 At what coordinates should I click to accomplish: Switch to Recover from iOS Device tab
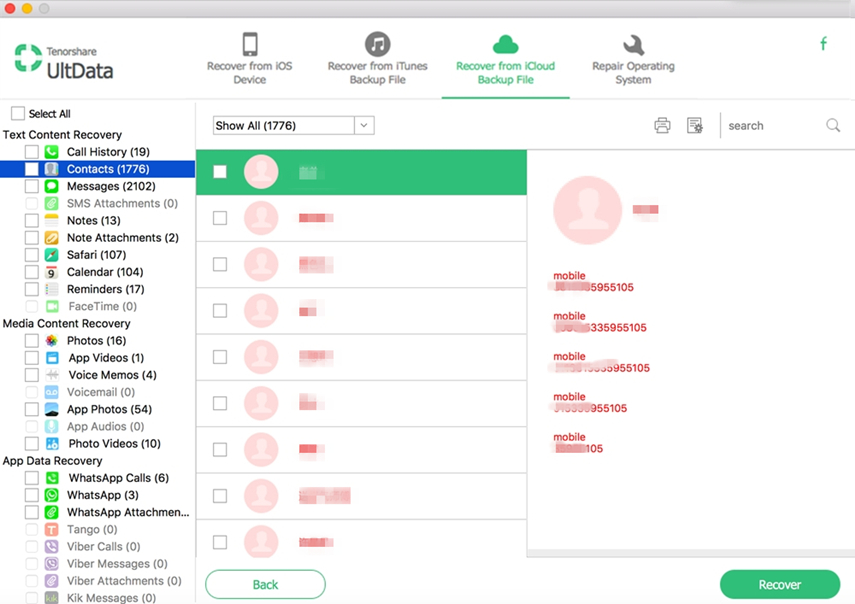[x=250, y=59]
